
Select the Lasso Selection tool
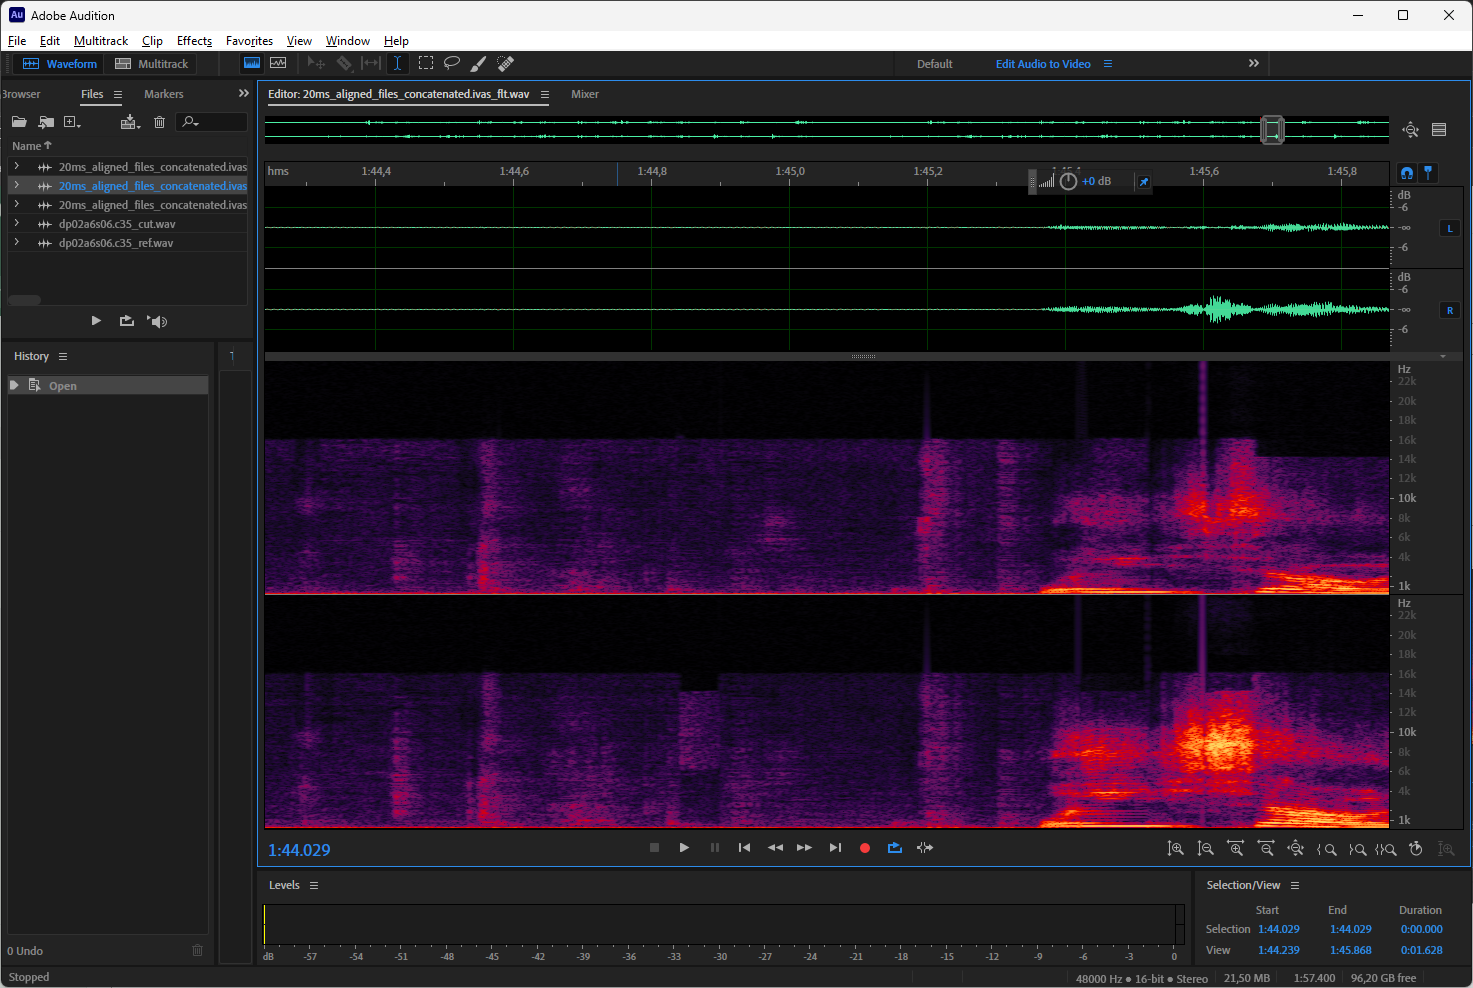pos(452,63)
